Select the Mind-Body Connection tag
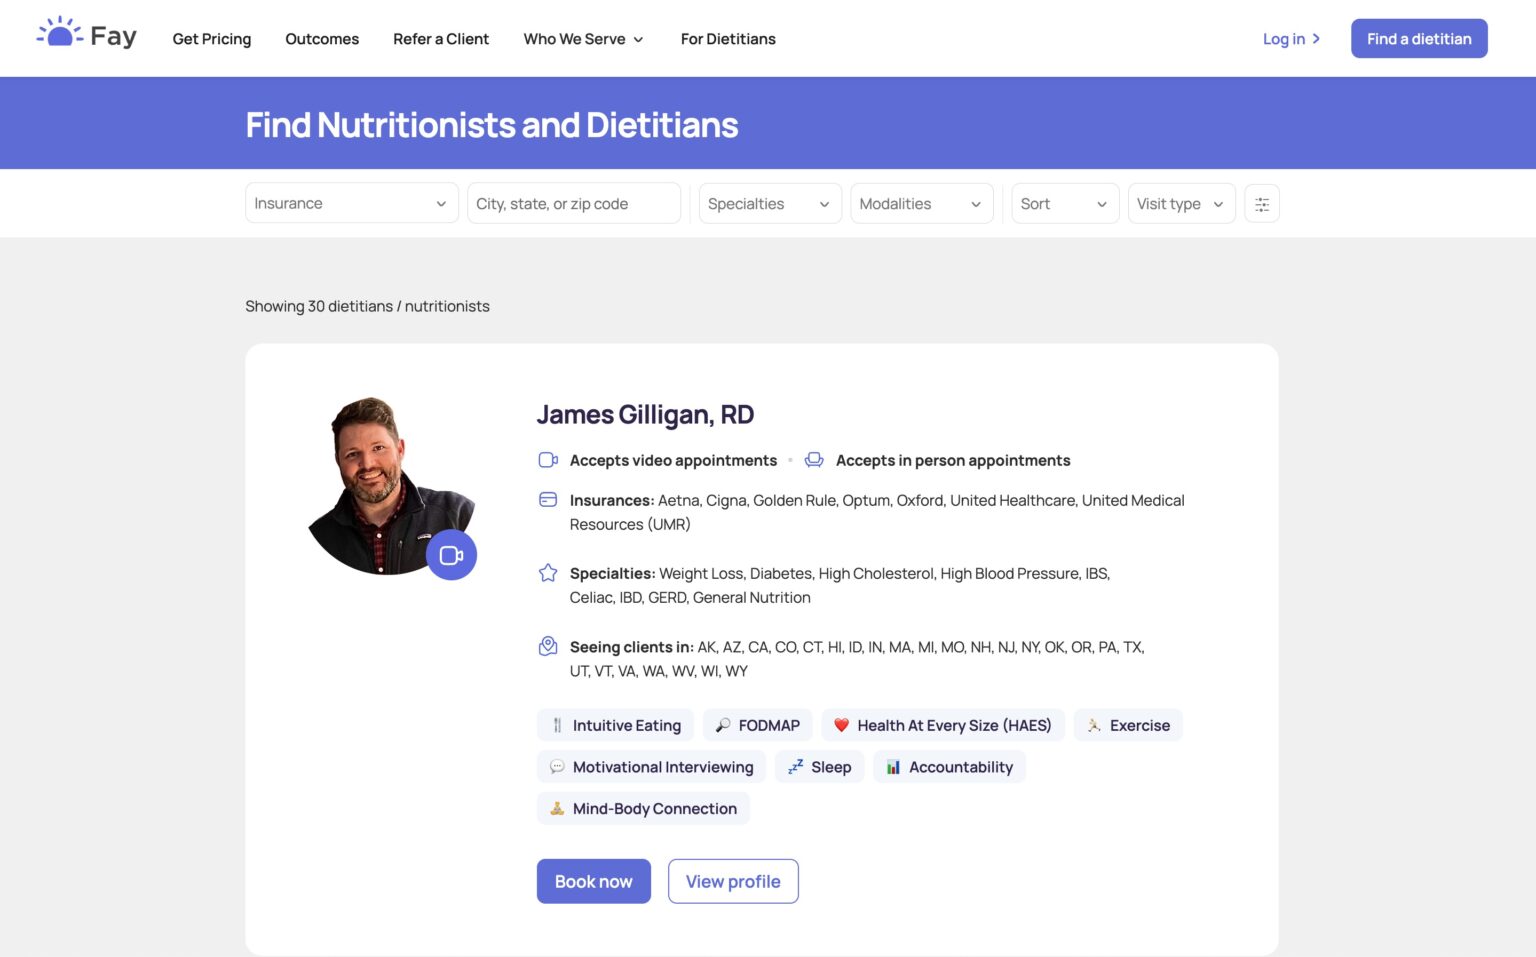The width and height of the screenshot is (1536, 957). point(643,809)
